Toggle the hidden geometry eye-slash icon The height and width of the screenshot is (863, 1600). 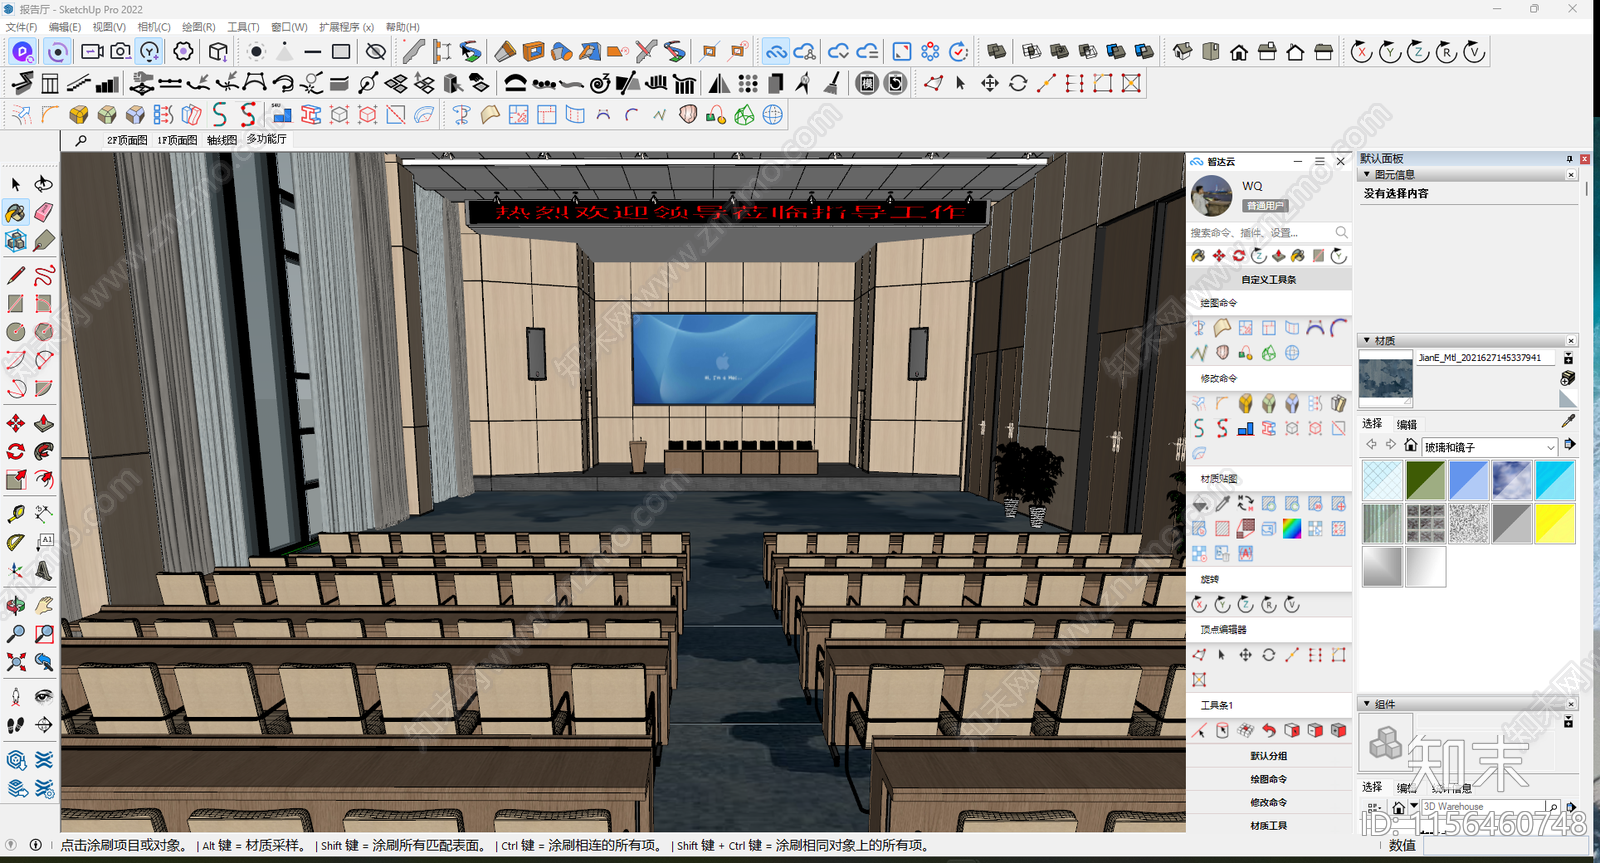pyautogui.click(x=376, y=51)
